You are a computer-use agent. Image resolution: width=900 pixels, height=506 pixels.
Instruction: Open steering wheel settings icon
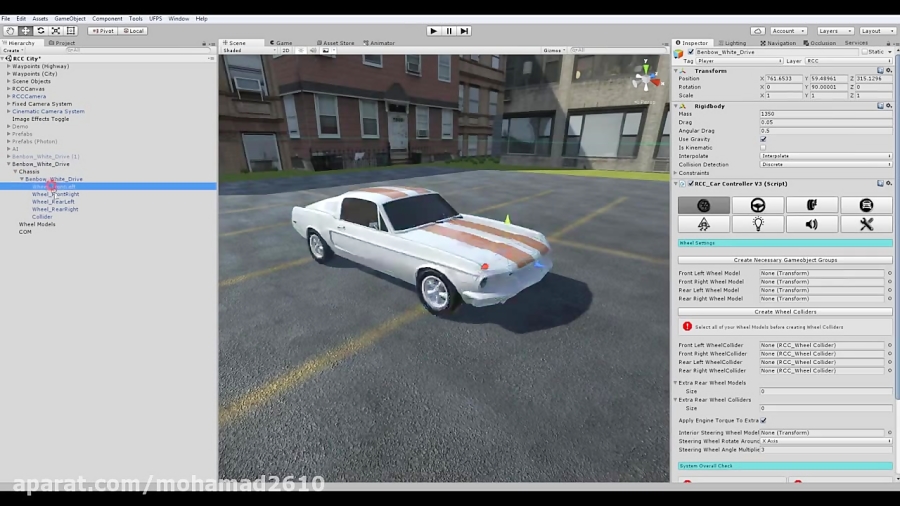[x=758, y=205]
